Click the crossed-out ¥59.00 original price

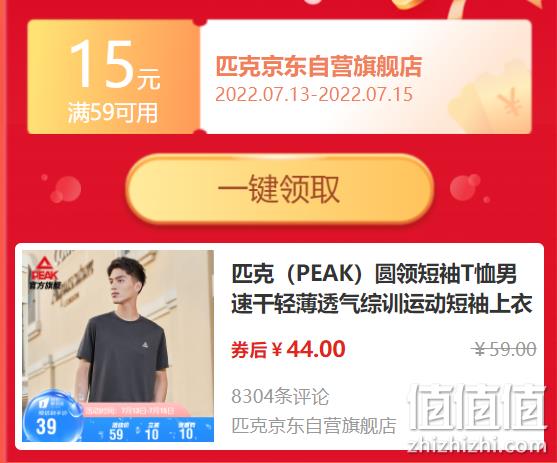(x=504, y=349)
